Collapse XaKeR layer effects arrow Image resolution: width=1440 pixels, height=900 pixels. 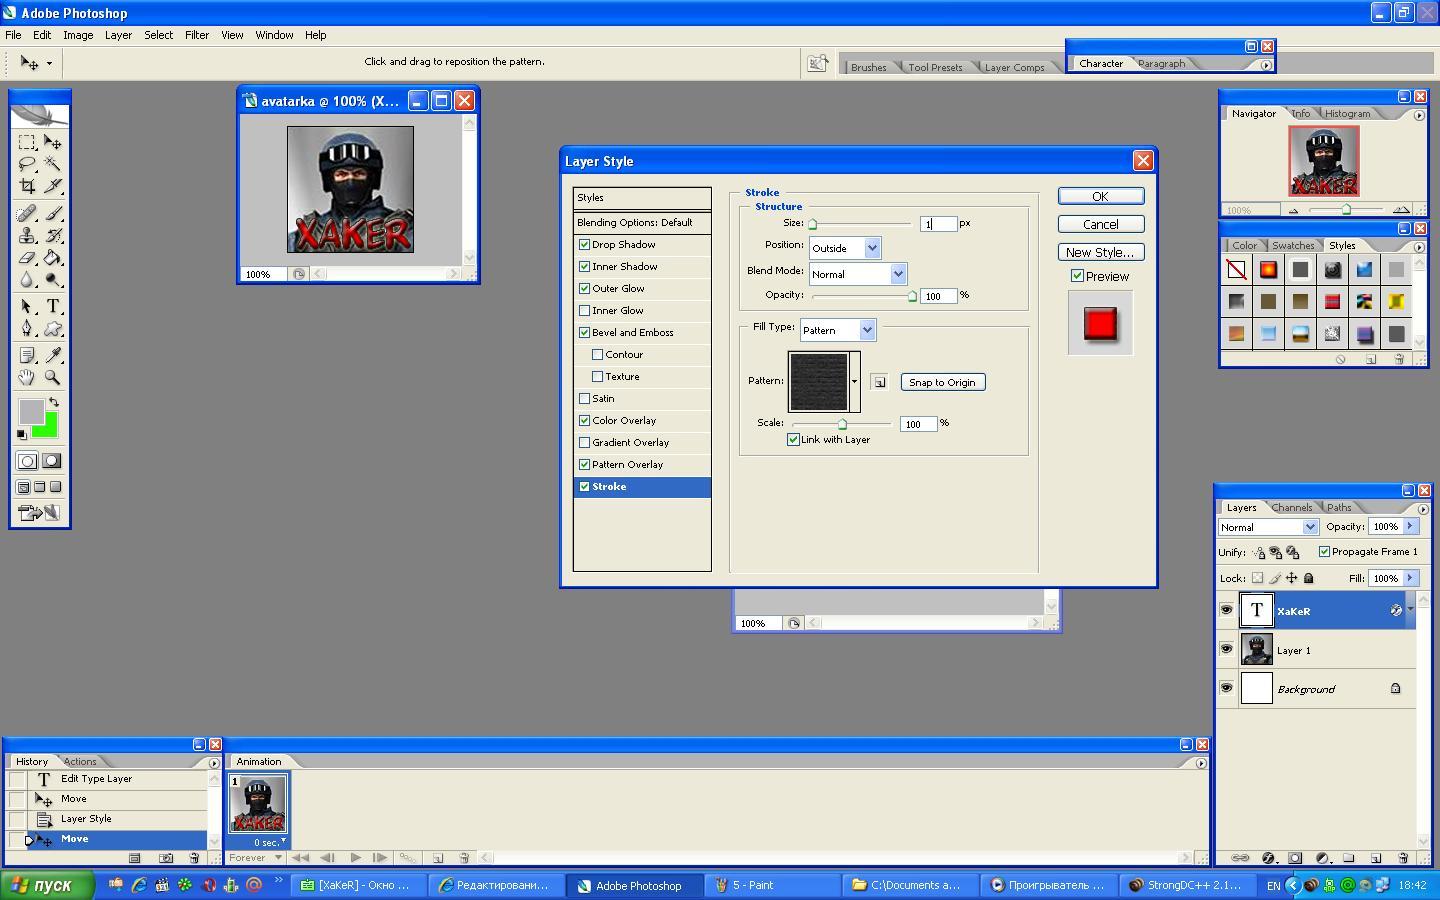(x=1411, y=609)
